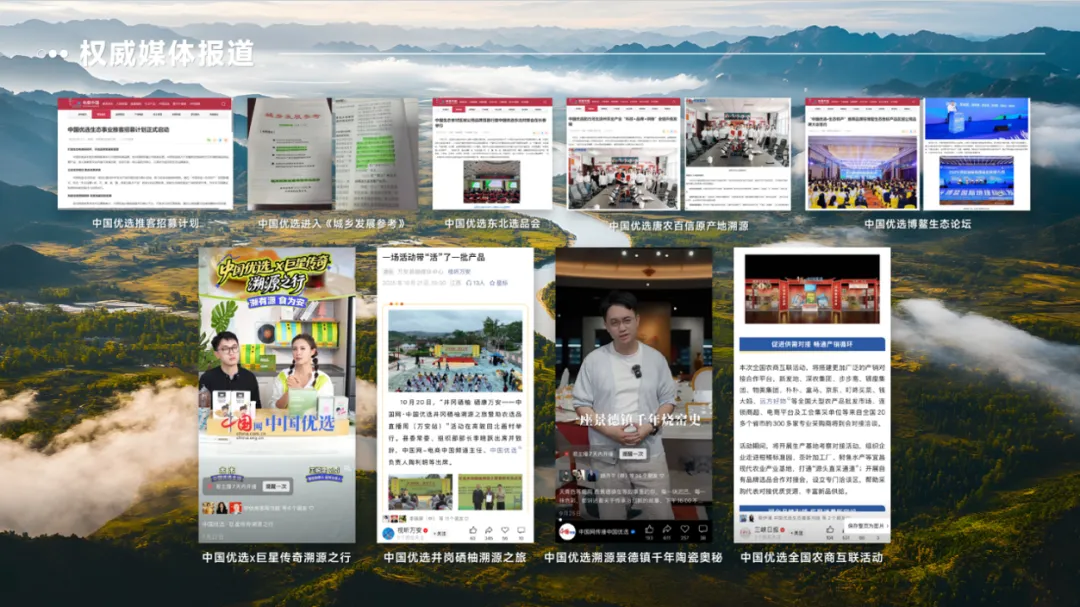1080x607 pixels.
Task: Open comments on 中国网传播中国优选 video
Action: 703,529
